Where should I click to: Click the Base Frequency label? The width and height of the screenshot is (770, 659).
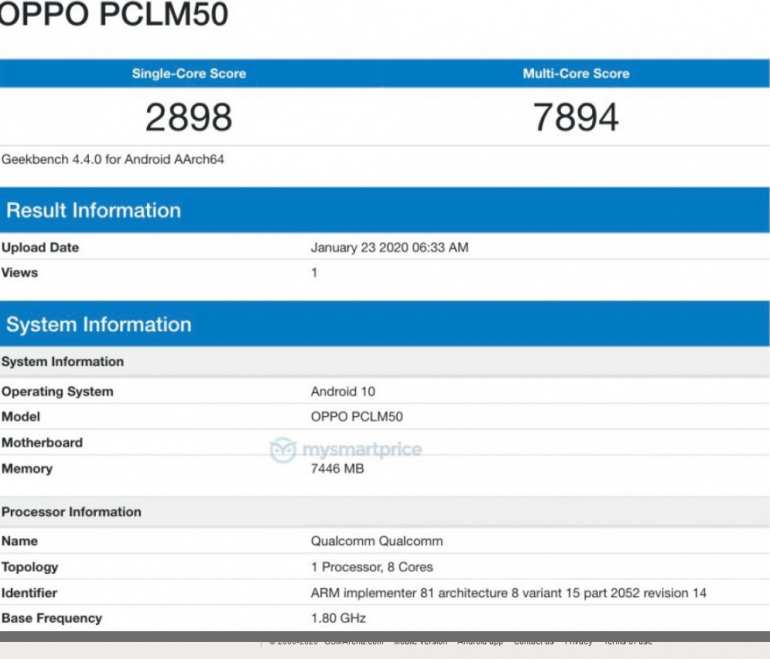[52, 618]
